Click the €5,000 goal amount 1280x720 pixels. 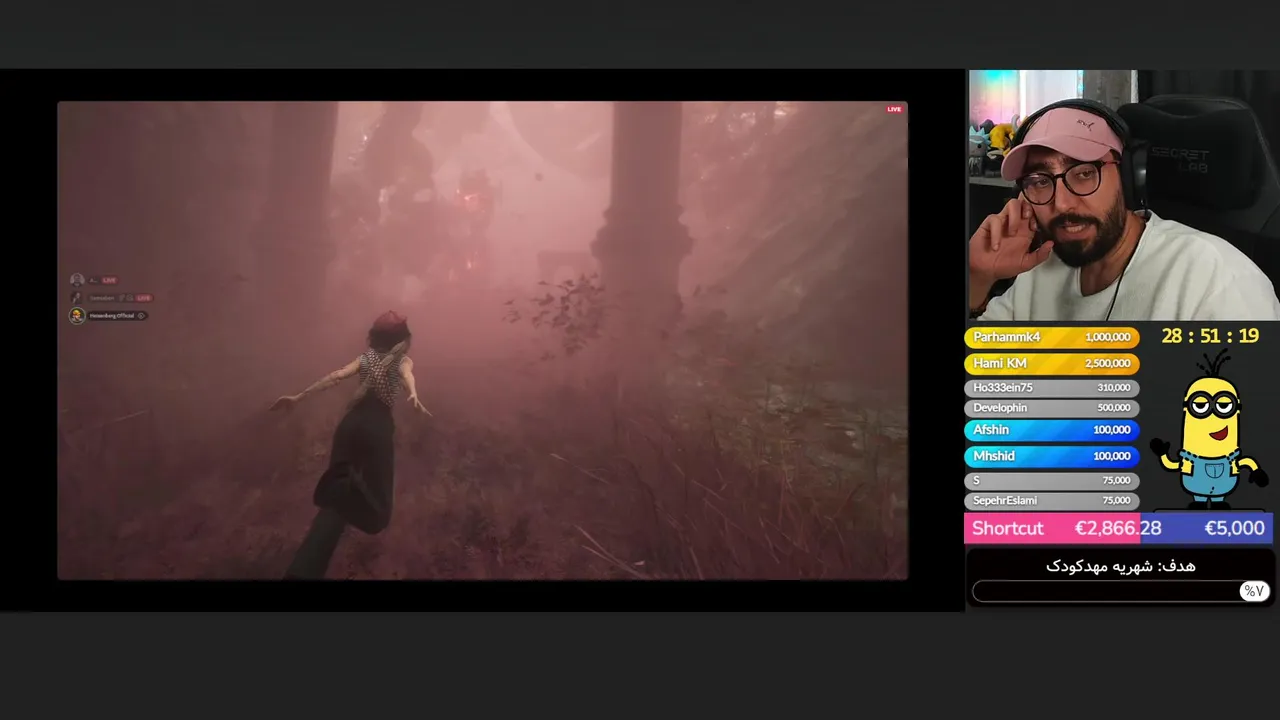pyautogui.click(x=1234, y=528)
